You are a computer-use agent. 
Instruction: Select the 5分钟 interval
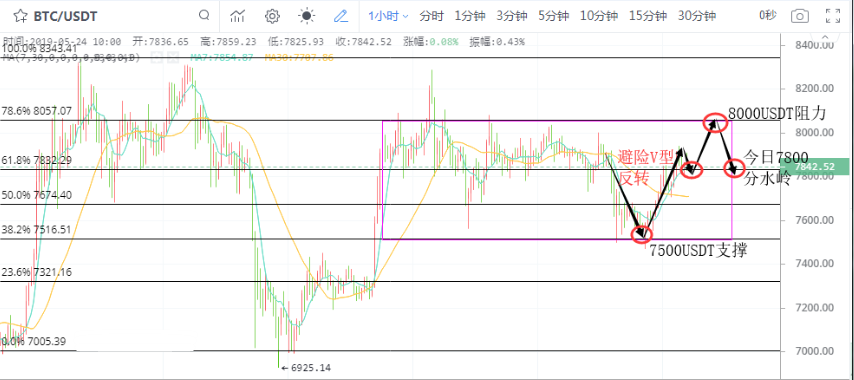coord(554,16)
